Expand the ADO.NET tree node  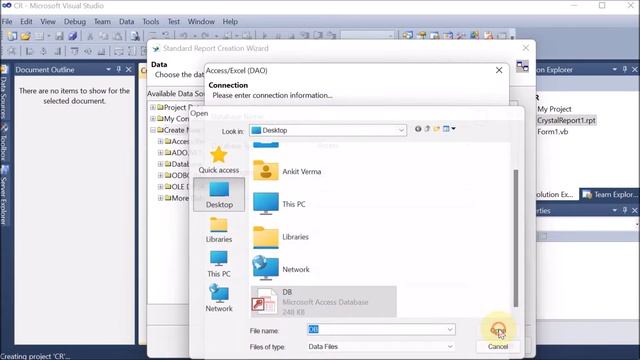160,153
